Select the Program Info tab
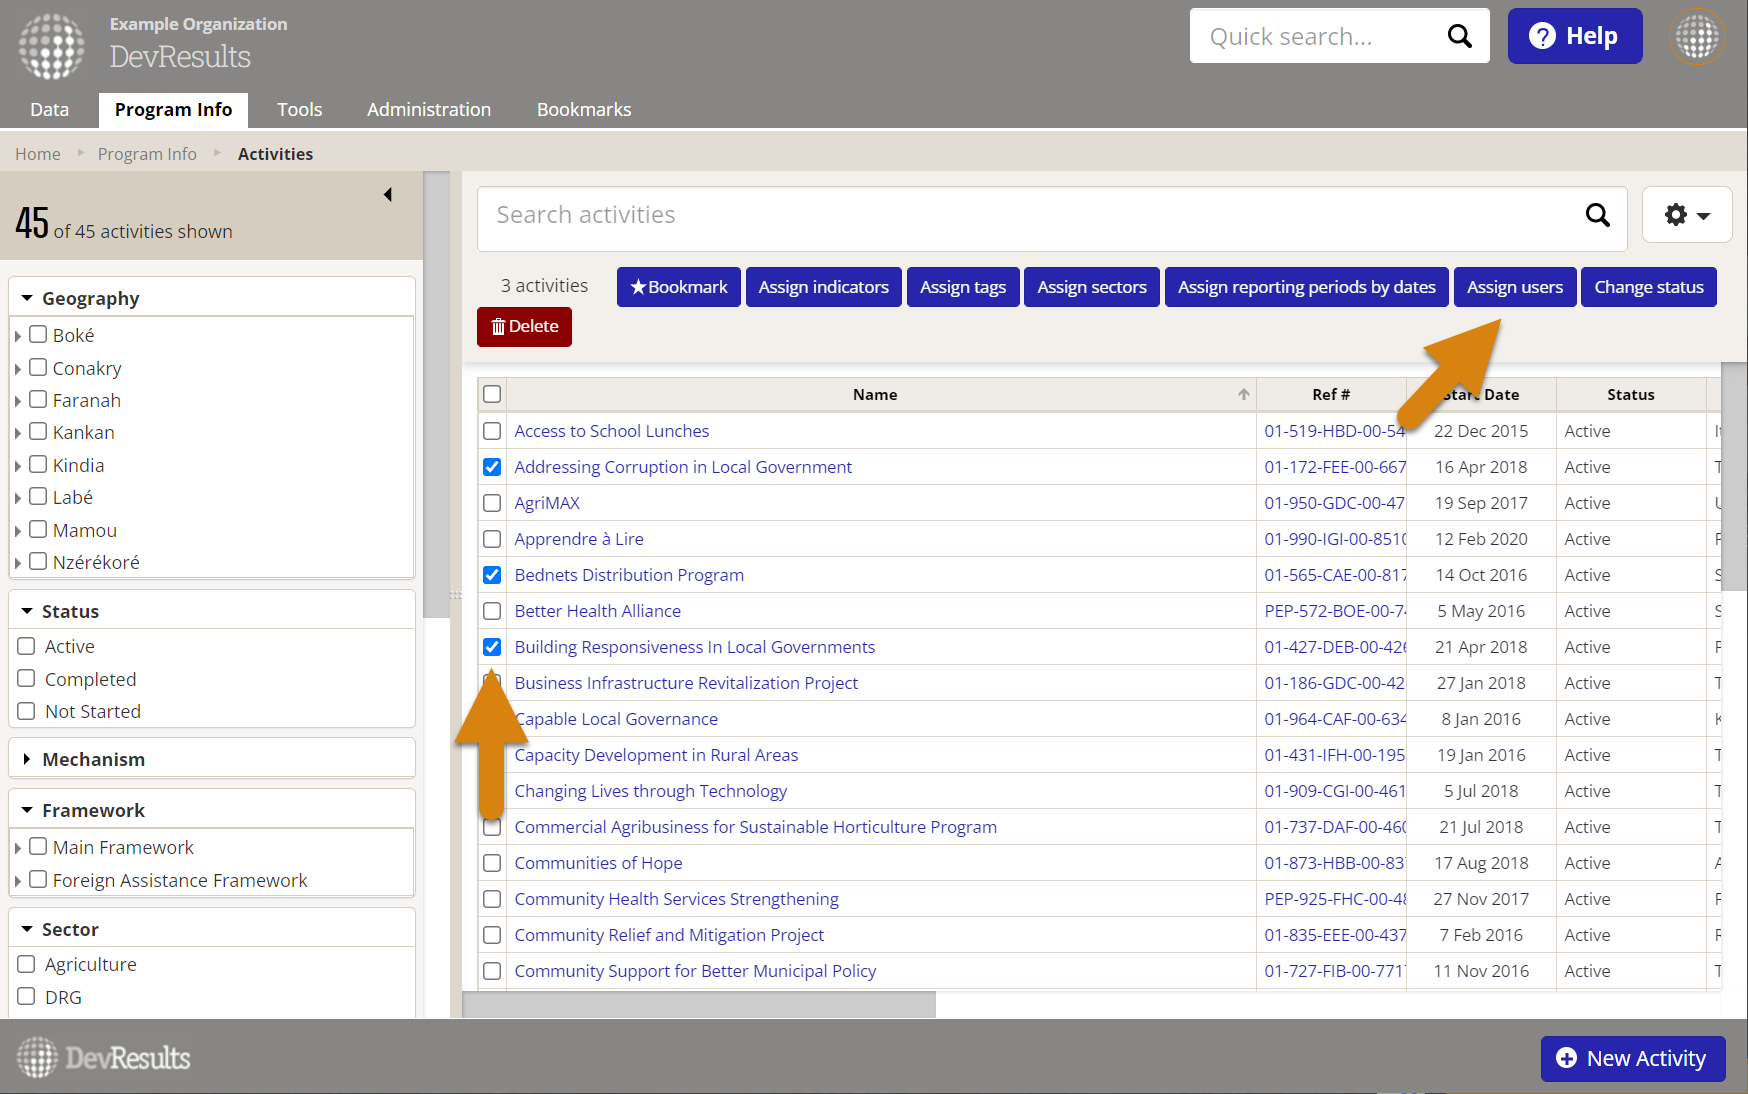This screenshot has width=1748, height=1094. pos(173,110)
